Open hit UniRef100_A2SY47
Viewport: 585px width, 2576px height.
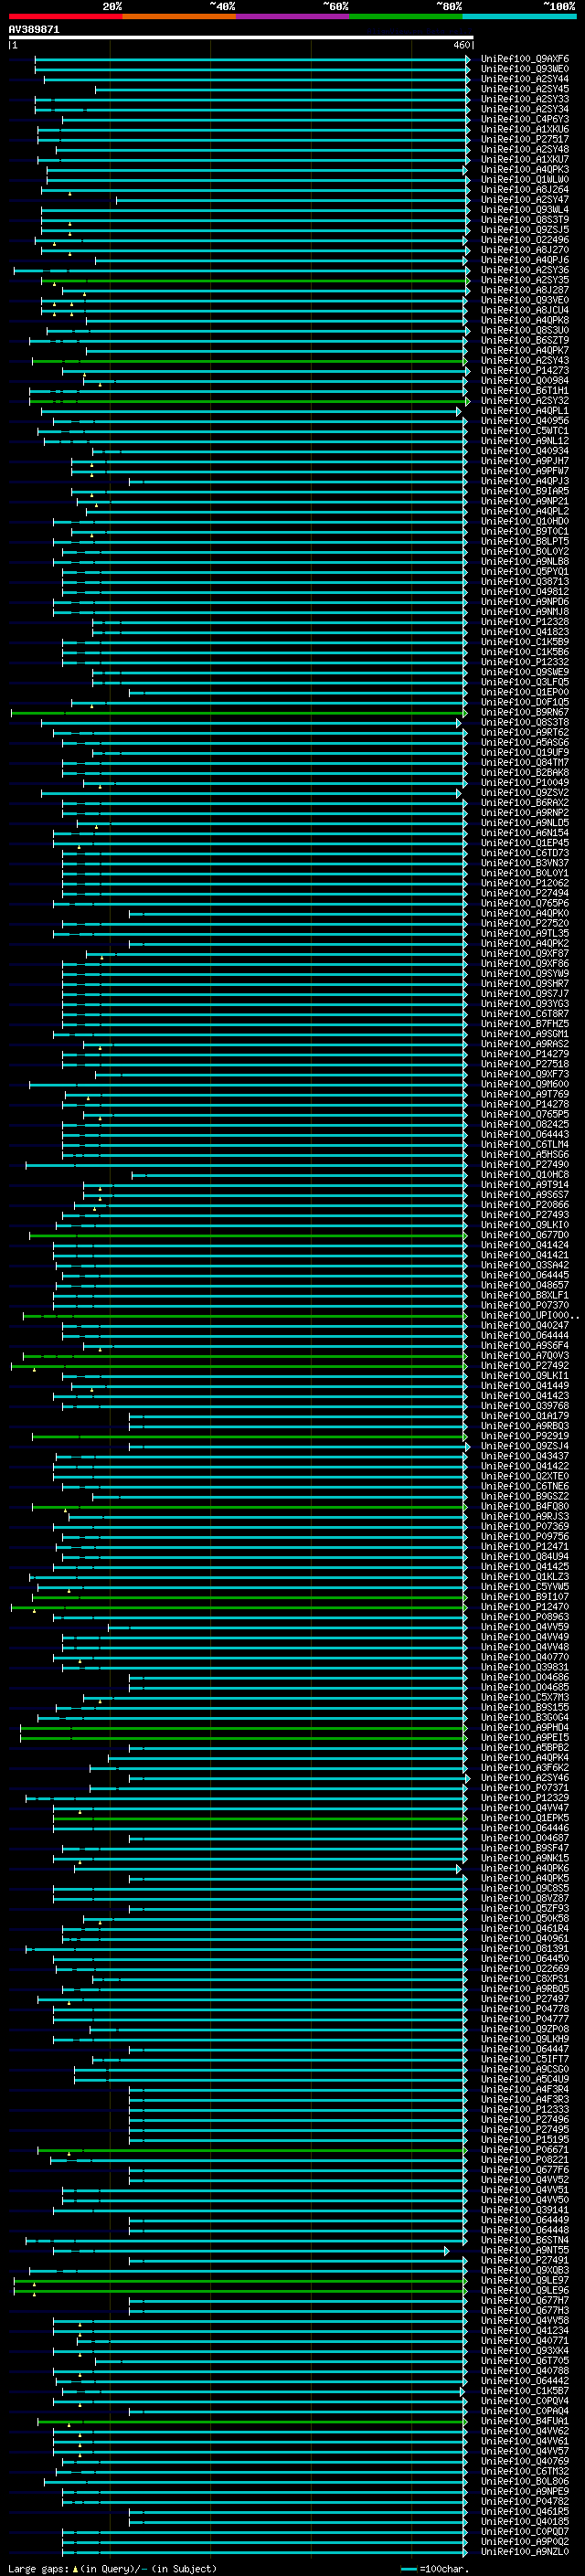tap(525, 200)
